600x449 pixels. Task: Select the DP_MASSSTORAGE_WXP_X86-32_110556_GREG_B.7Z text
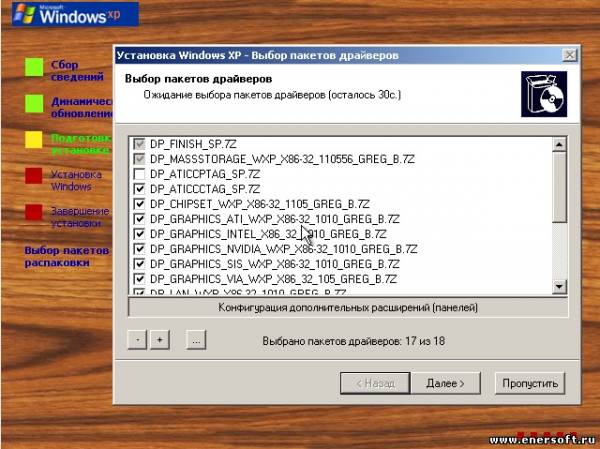tap(282, 159)
